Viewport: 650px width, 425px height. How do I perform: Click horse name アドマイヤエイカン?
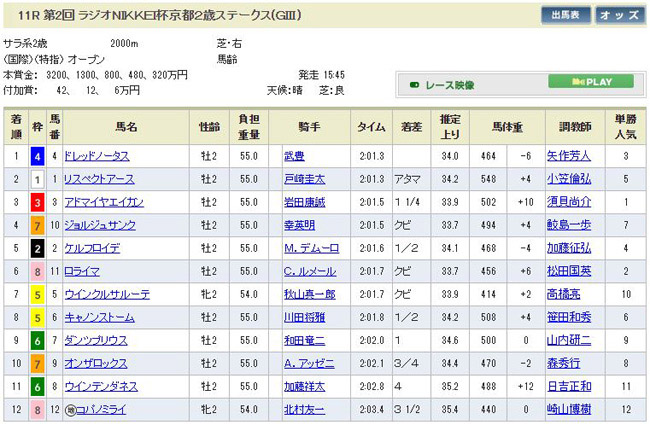pos(101,202)
